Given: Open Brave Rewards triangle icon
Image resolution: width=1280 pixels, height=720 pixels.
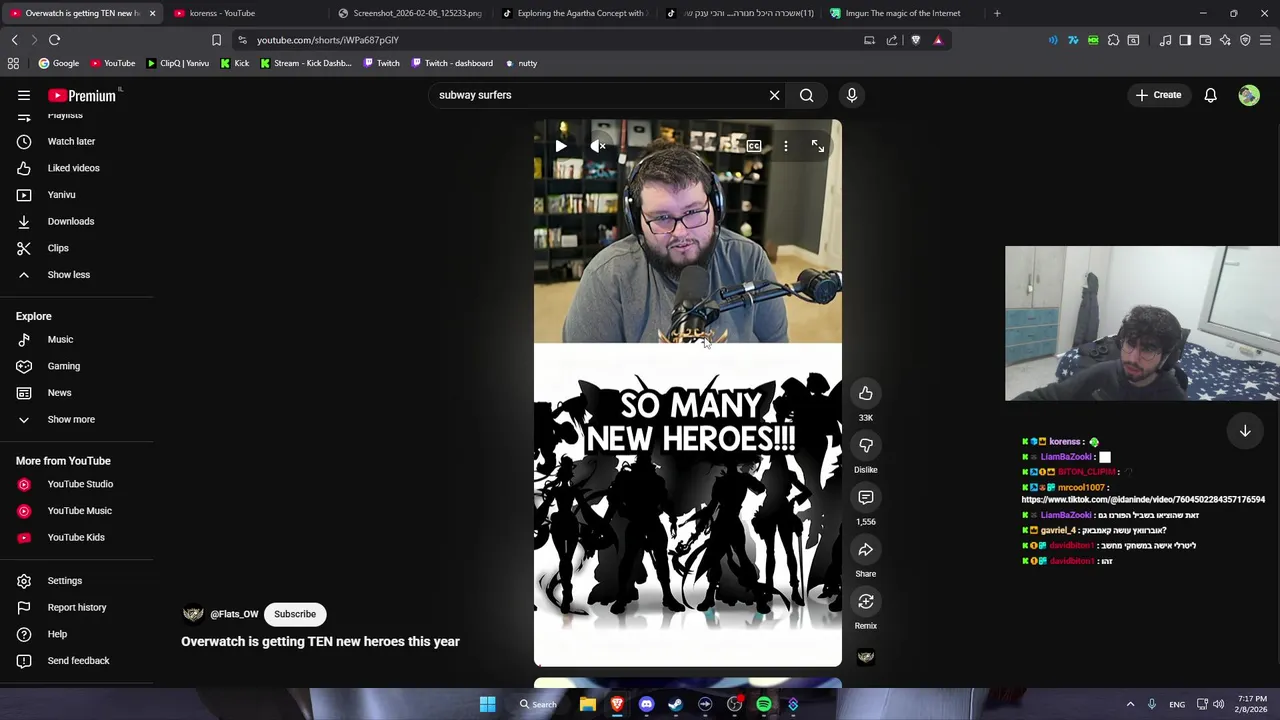Looking at the screenshot, I should tap(938, 40).
